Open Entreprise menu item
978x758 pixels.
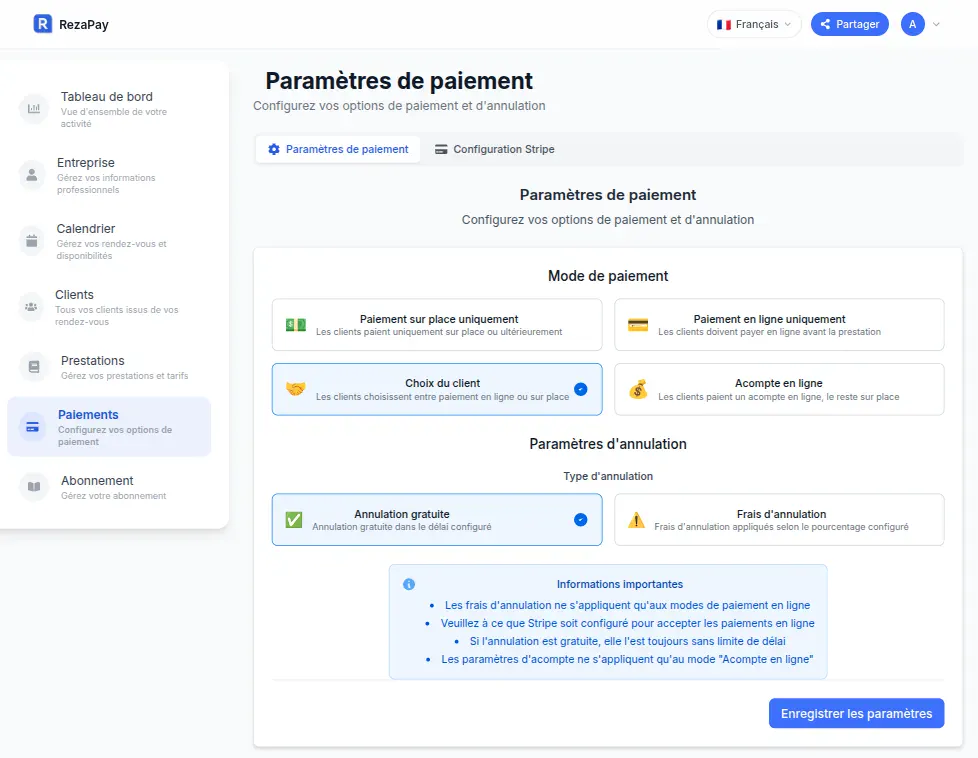109,175
